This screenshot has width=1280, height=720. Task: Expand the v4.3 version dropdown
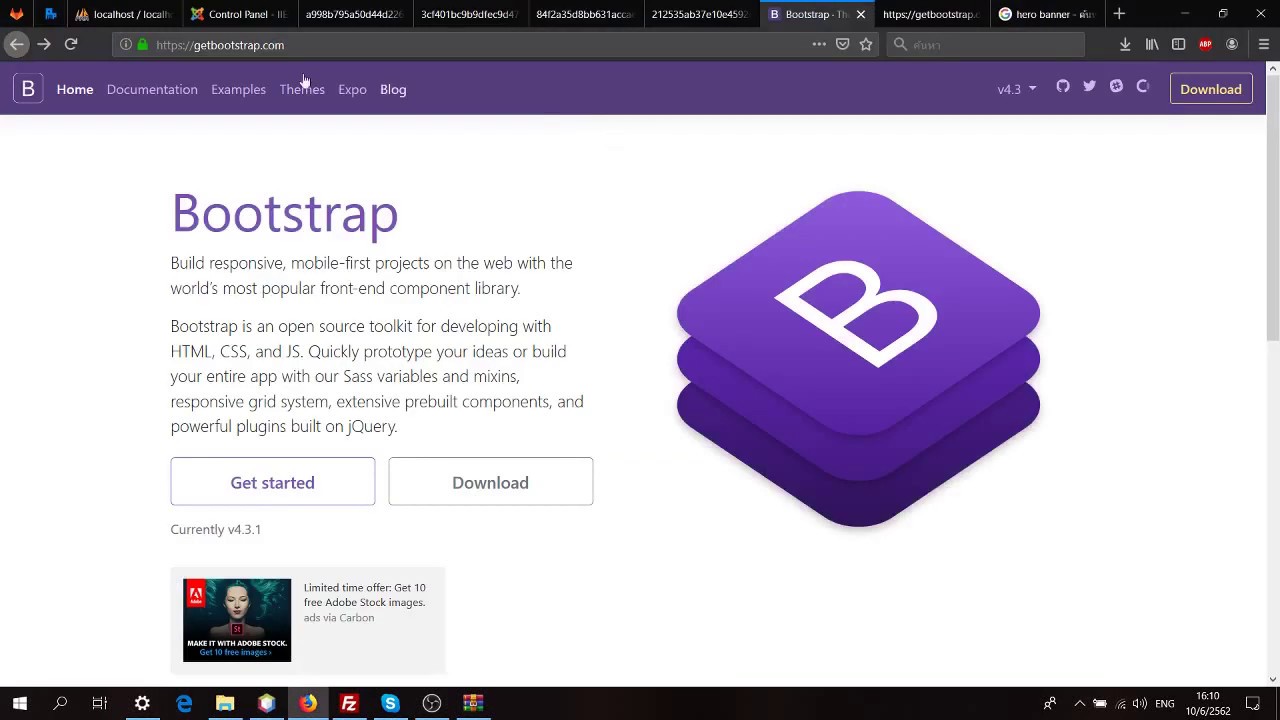coord(1017,89)
